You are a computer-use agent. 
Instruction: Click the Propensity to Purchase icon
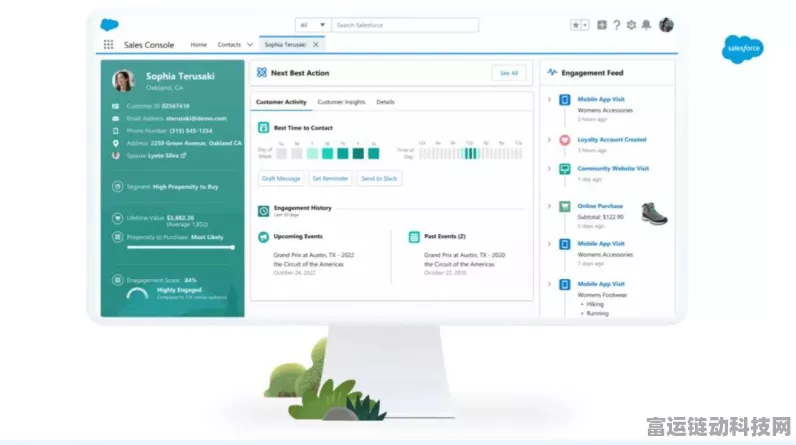[117, 237]
